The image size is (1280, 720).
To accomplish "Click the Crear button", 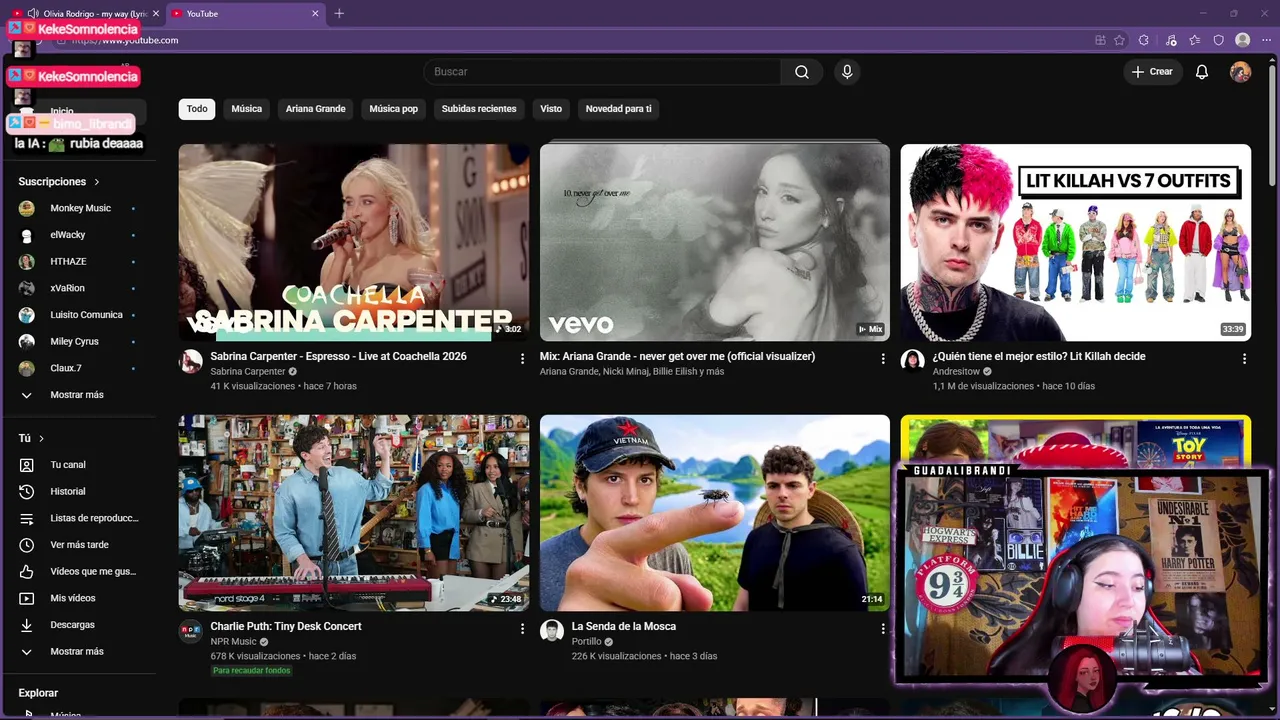I will (1152, 72).
